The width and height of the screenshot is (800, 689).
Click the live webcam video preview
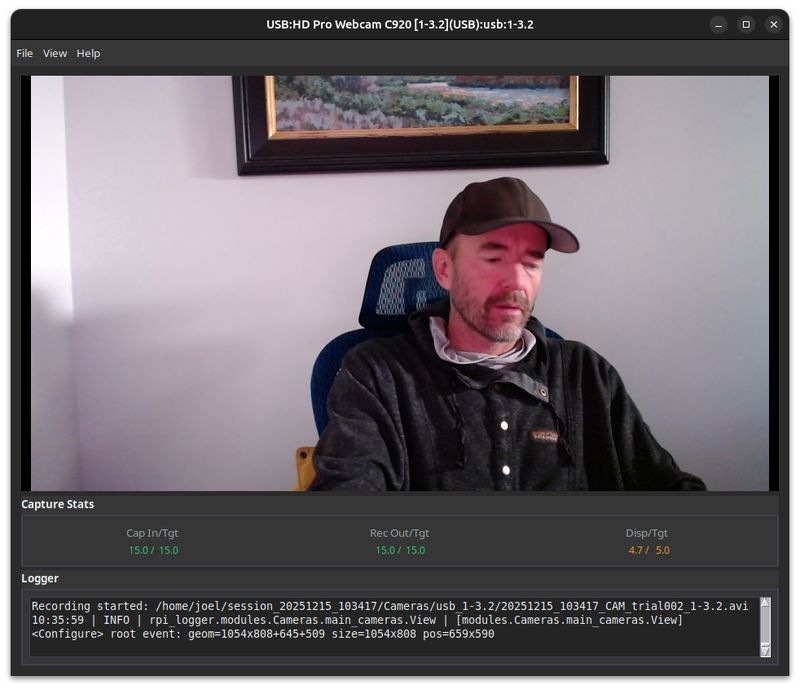pyautogui.click(x=398, y=282)
